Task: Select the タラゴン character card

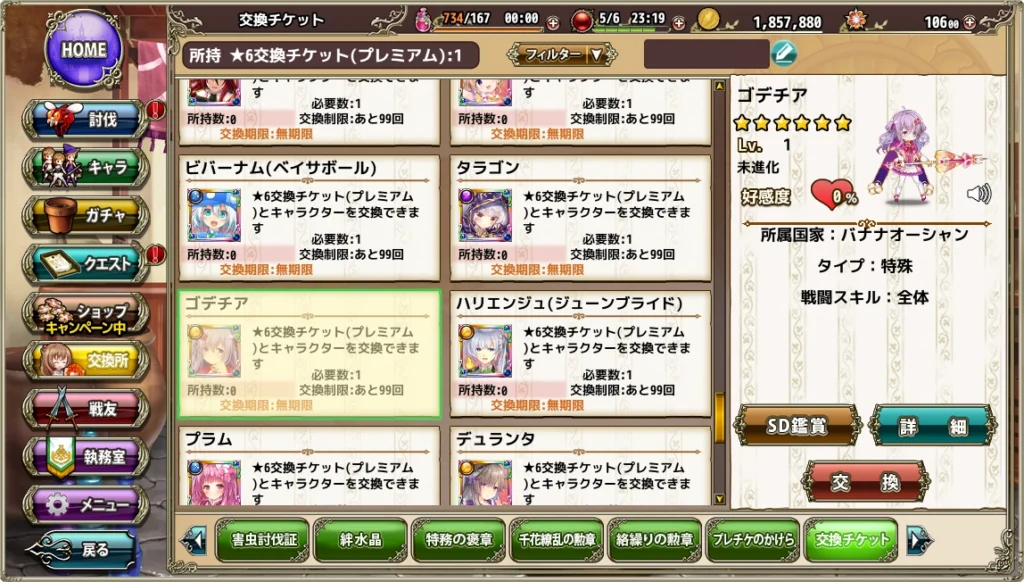Action: [580, 218]
